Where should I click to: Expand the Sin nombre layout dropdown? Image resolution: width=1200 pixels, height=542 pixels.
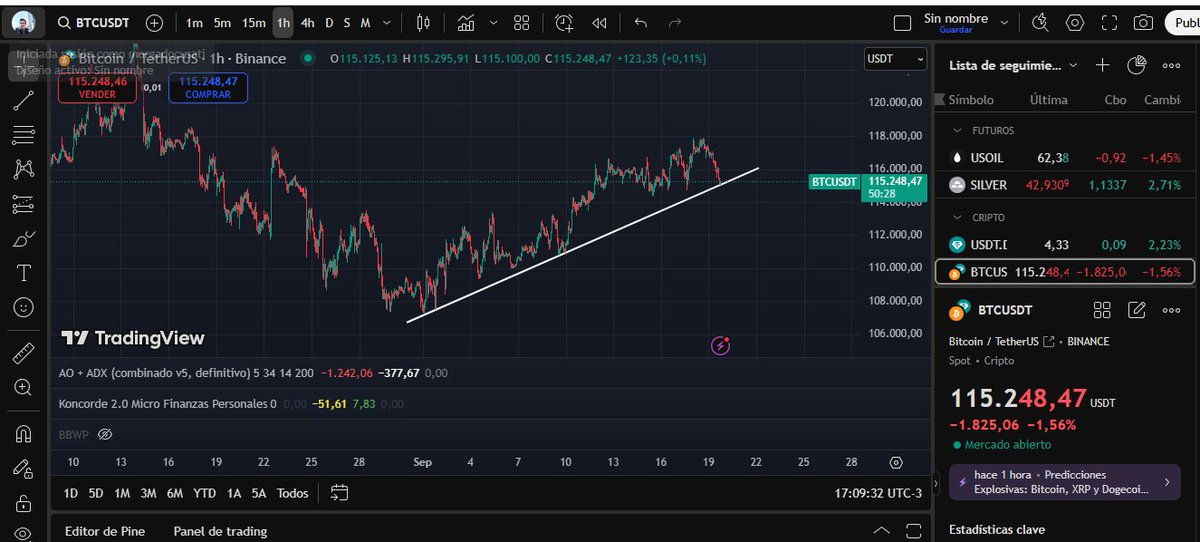[1006, 22]
